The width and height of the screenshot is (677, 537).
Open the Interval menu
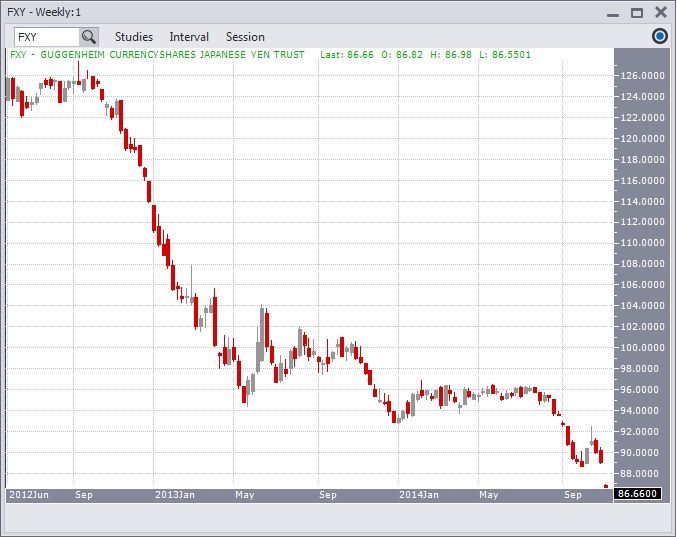click(x=189, y=37)
